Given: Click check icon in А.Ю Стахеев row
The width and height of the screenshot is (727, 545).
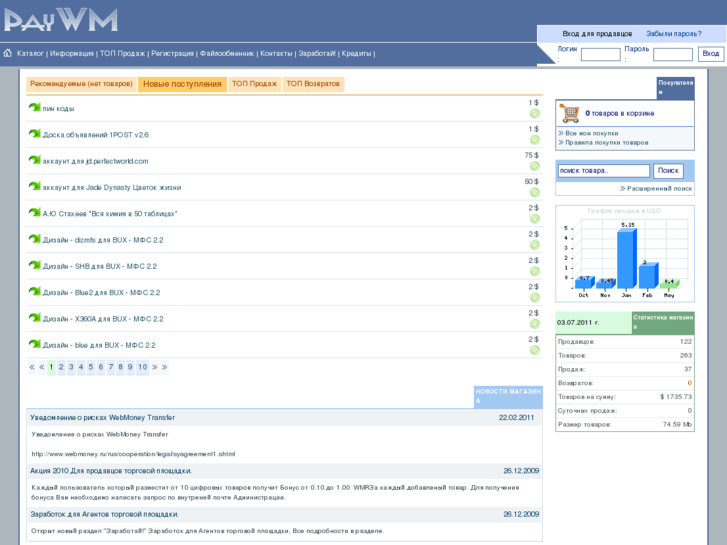Looking at the screenshot, I should point(535,218).
